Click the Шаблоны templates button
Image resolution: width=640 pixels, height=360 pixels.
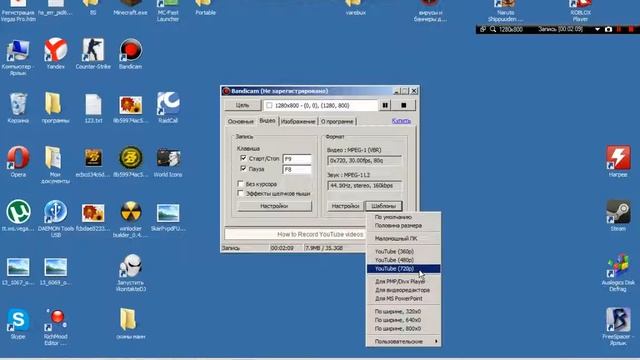click(384, 206)
